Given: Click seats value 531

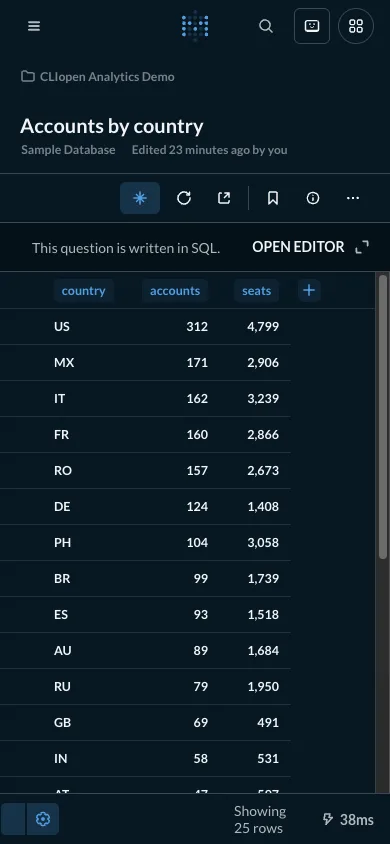Looking at the screenshot, I should pyautogui.click(x=267, y=758).
